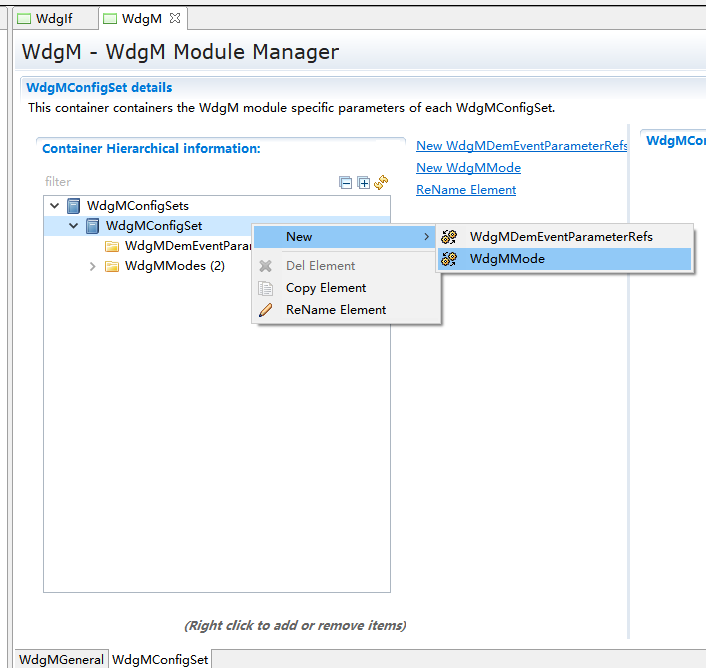This screenshot has width=706, height=668.
Task: Expand the WdgMModes (2) folder
Action: coord(93,266)
